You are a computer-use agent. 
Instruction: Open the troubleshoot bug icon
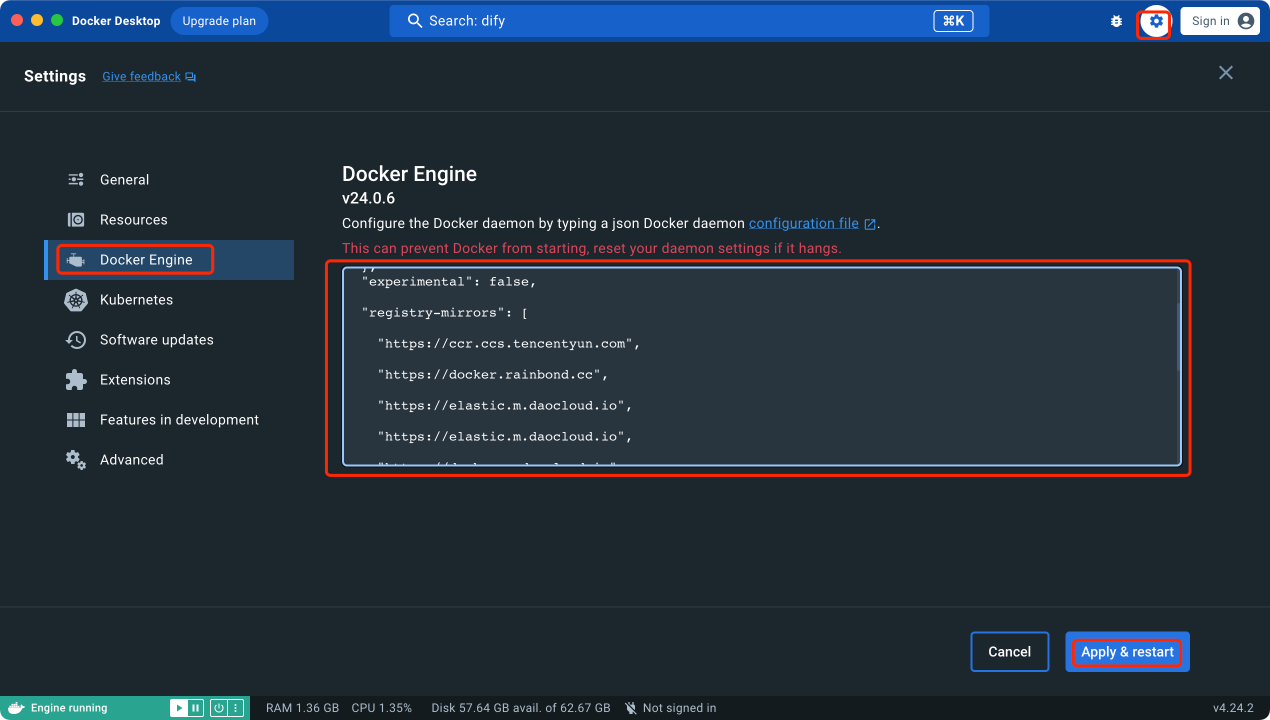coord(1116,21)
